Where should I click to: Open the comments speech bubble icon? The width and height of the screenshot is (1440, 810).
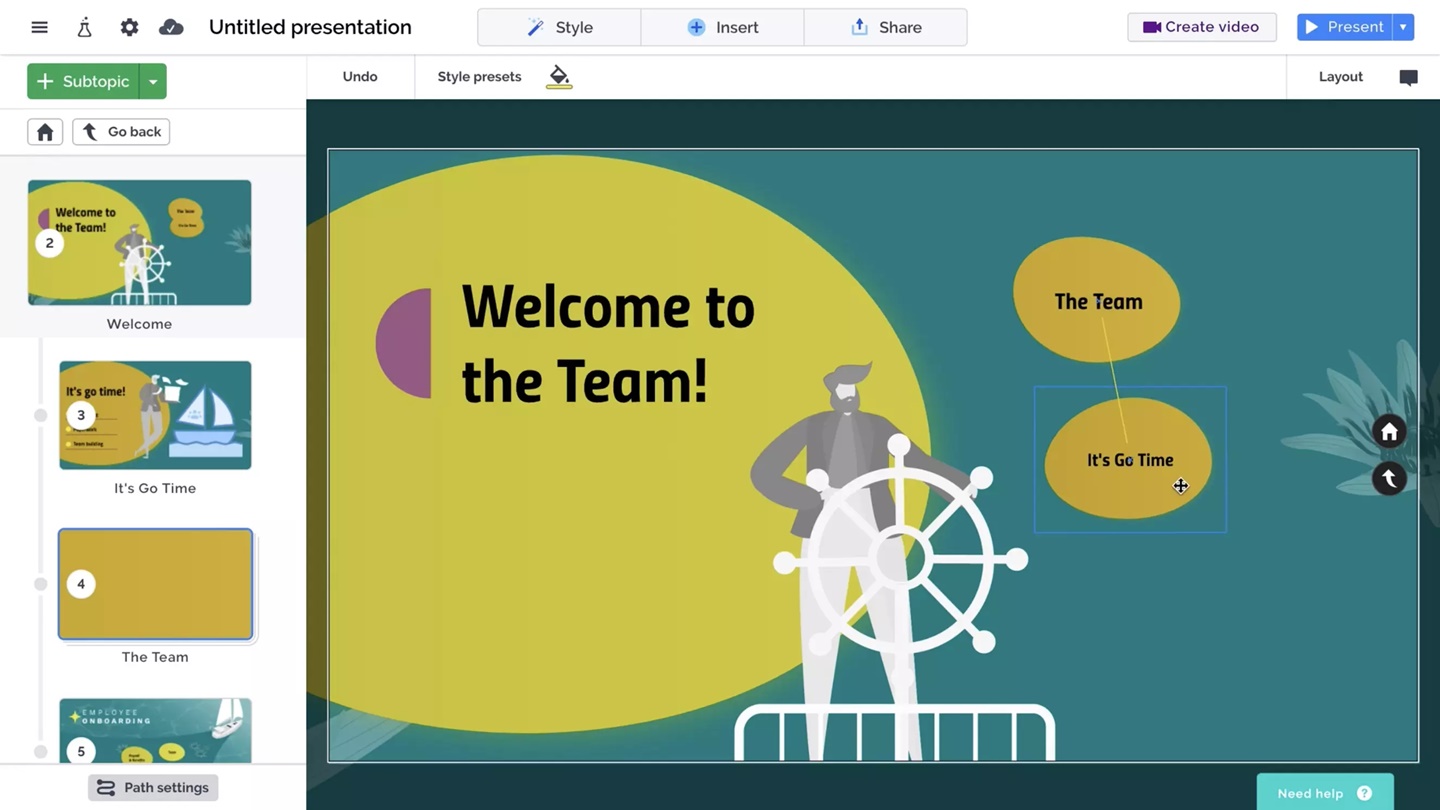pyautogui.click(x=1408, y=77)
